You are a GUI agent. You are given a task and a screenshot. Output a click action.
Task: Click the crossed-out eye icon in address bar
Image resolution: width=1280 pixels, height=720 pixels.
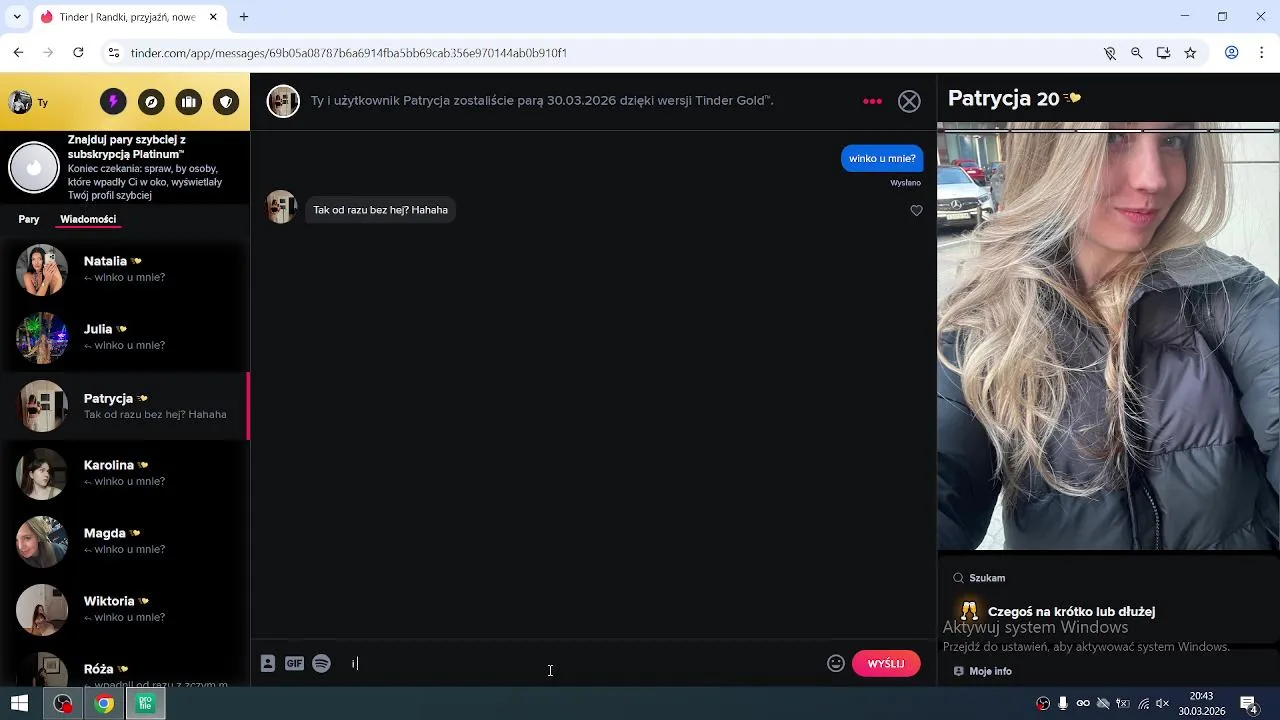click(x=1110, y=53)
